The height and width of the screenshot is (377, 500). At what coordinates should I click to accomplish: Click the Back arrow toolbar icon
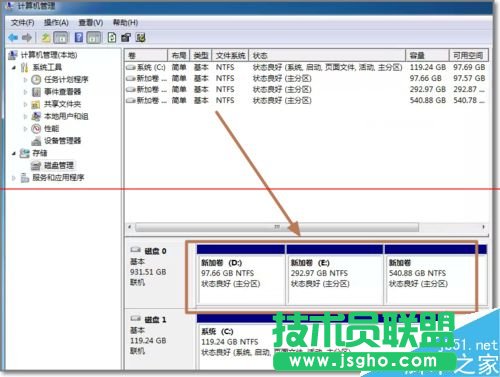click(13, 38)
